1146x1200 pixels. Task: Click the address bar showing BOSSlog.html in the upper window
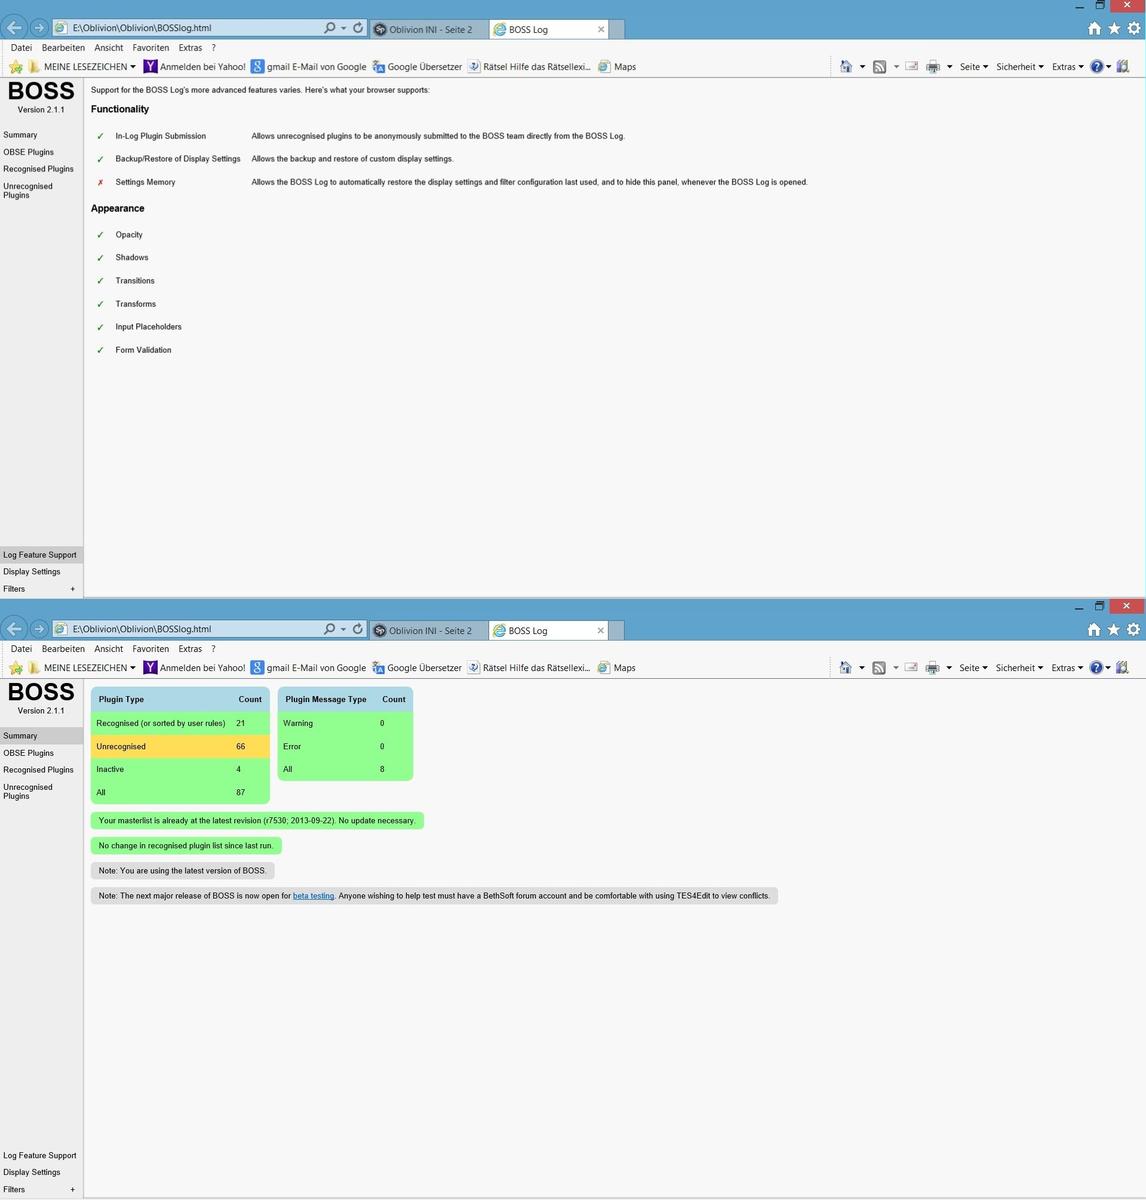click(x=190, y=28)
